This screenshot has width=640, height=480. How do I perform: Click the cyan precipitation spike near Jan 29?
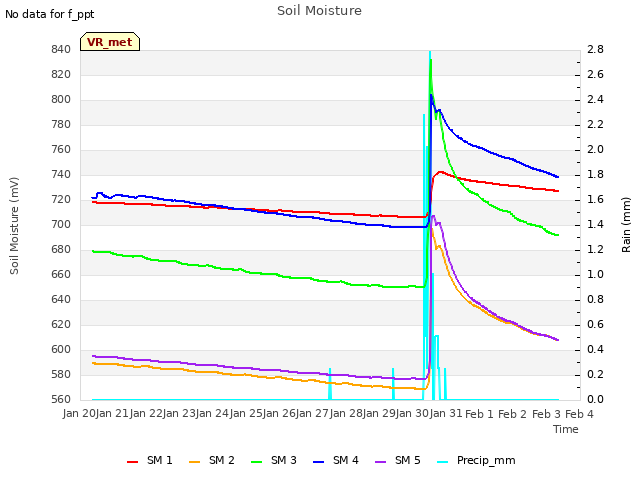(393, 384)
